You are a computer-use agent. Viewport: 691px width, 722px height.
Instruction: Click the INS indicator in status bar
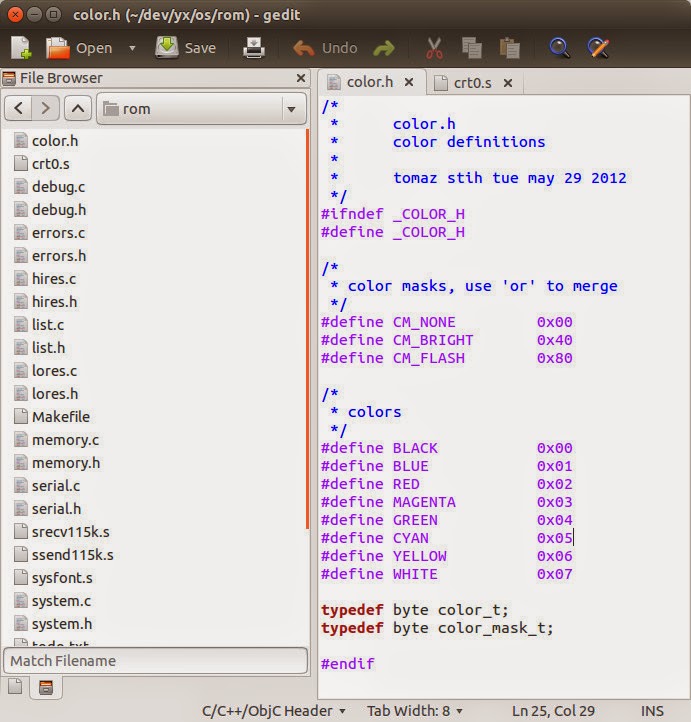coord(652,711)
